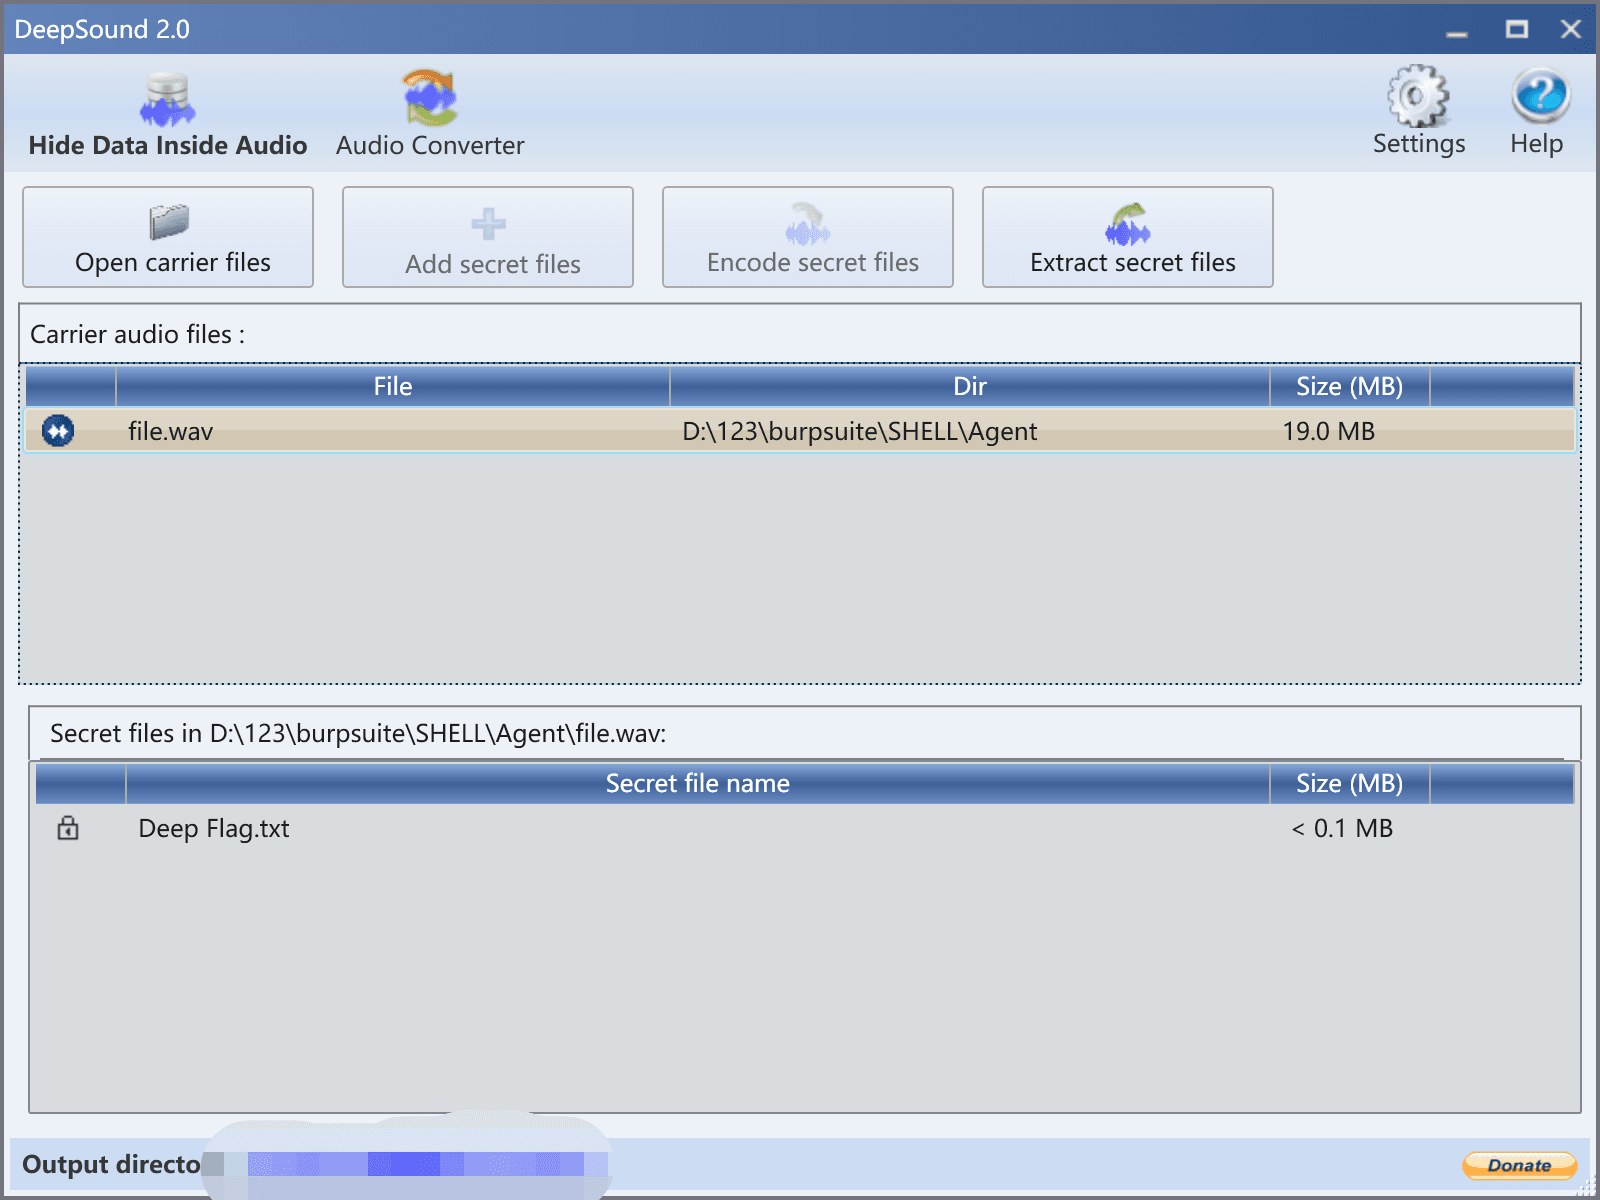The image size is (1600, 1200).
Task: Maximize the DeepSound window
Action: click(x=1516, y=29)
